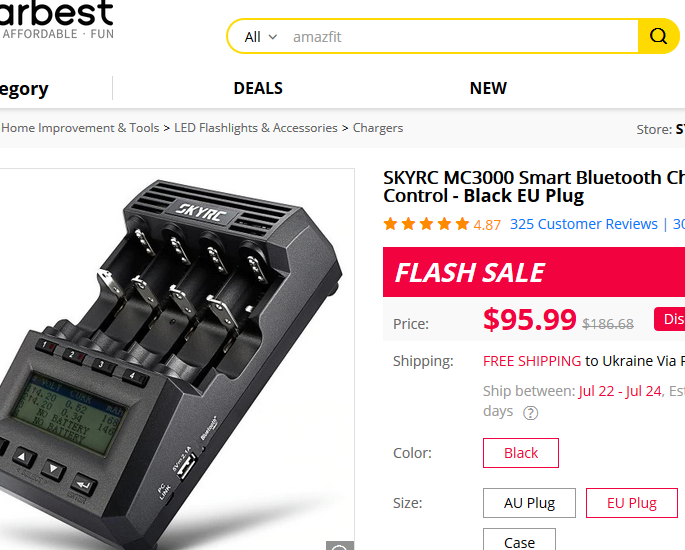Open 325 Customer Reviews link
Viewport: 685px width, 550px height.
pyautogui.click(x=584, y=224)
